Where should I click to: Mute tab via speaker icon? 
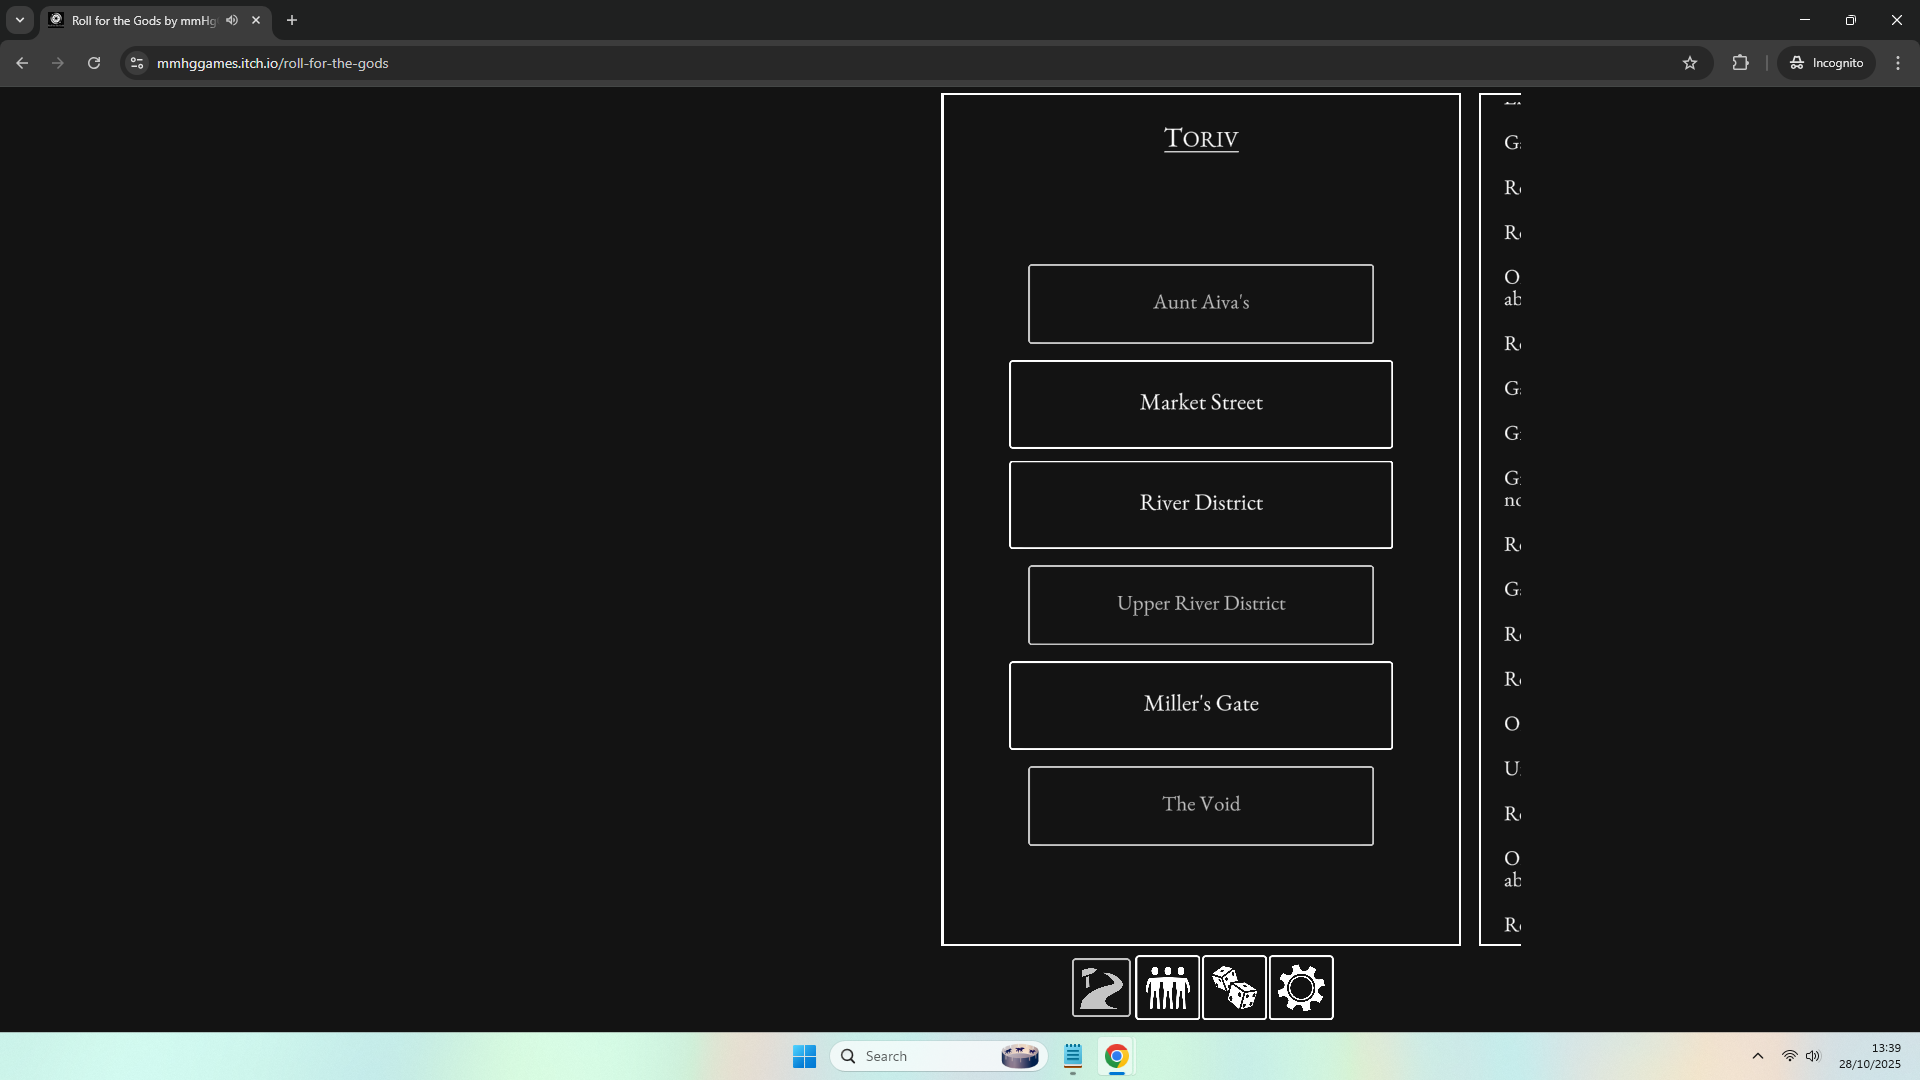pyautogui.click(x=232, y=20)
